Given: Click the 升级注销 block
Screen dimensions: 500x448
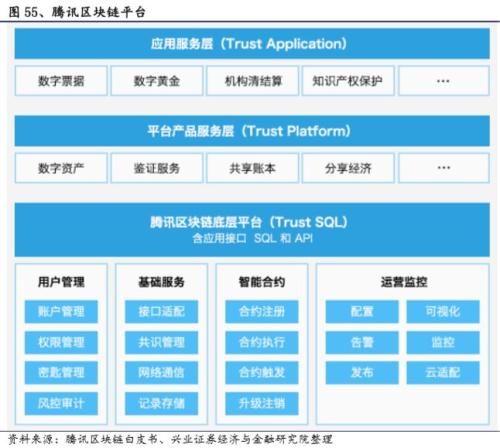Looking at the screenshot, I should (x=262, y=403).
